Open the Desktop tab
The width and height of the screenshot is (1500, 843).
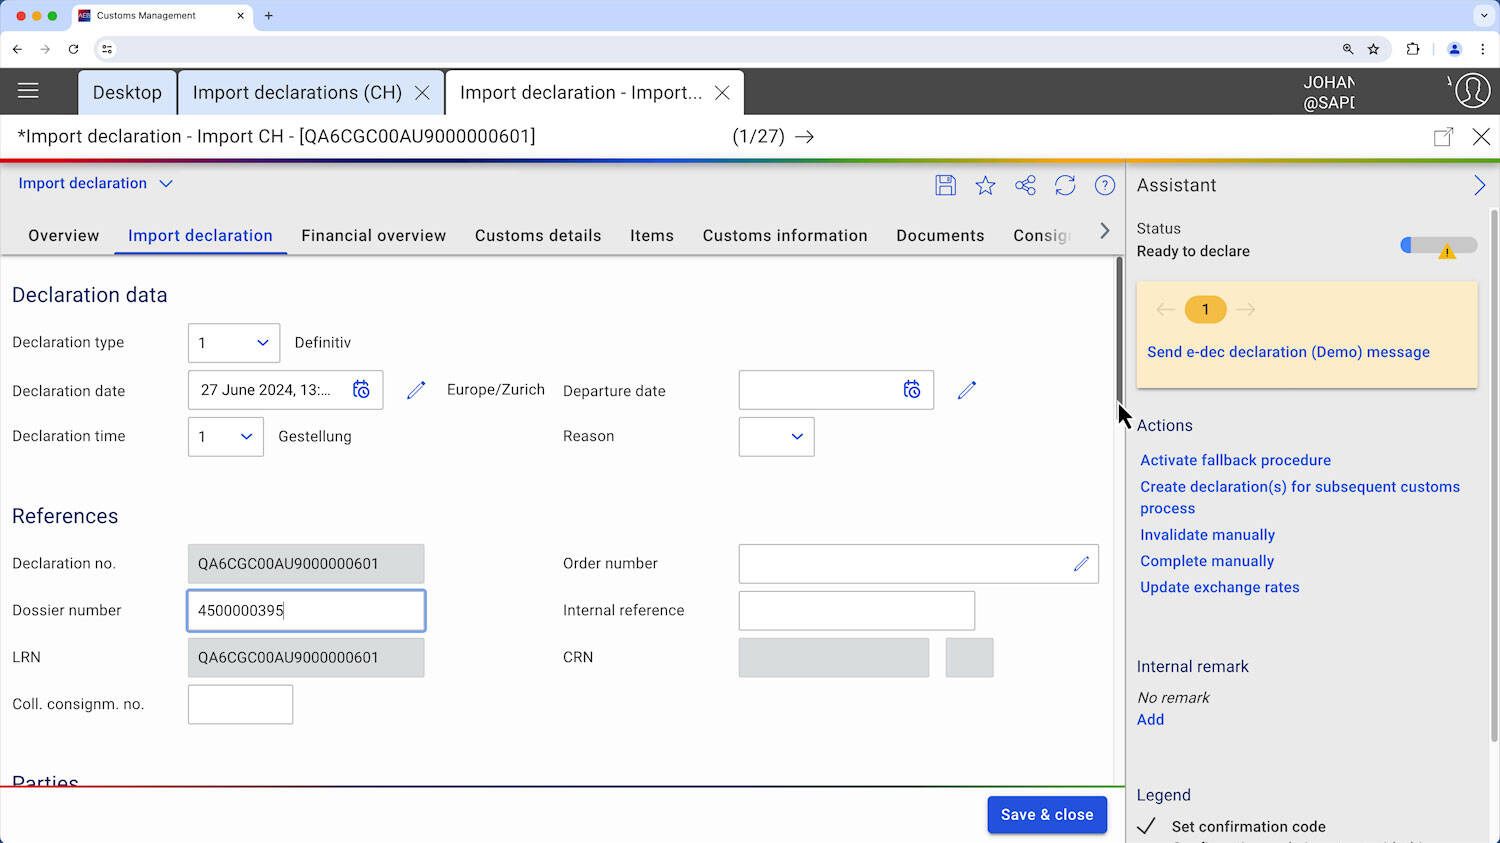127,93
